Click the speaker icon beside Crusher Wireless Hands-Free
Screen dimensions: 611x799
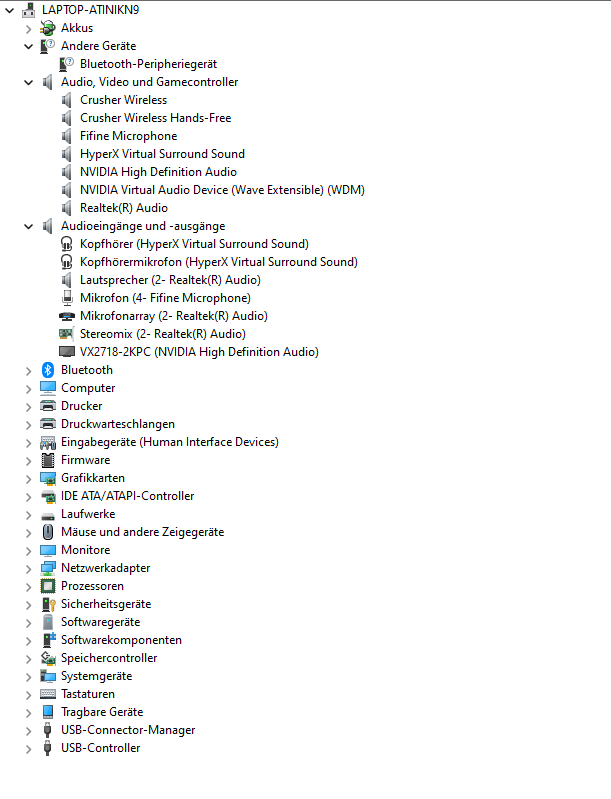pyautogui.click(x=67, y=118)
